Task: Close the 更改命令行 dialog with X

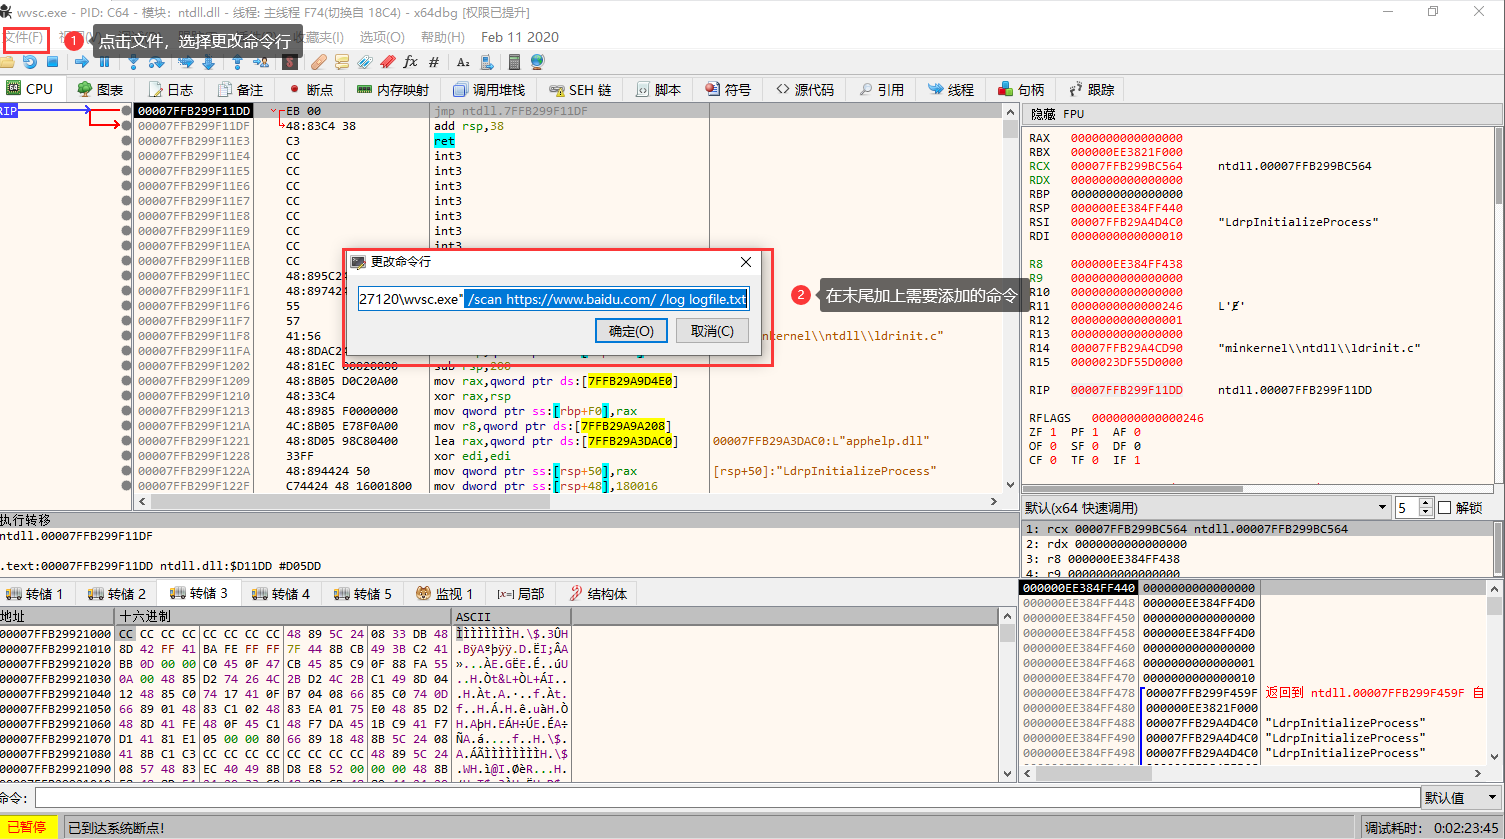Action: coord(745,262)
